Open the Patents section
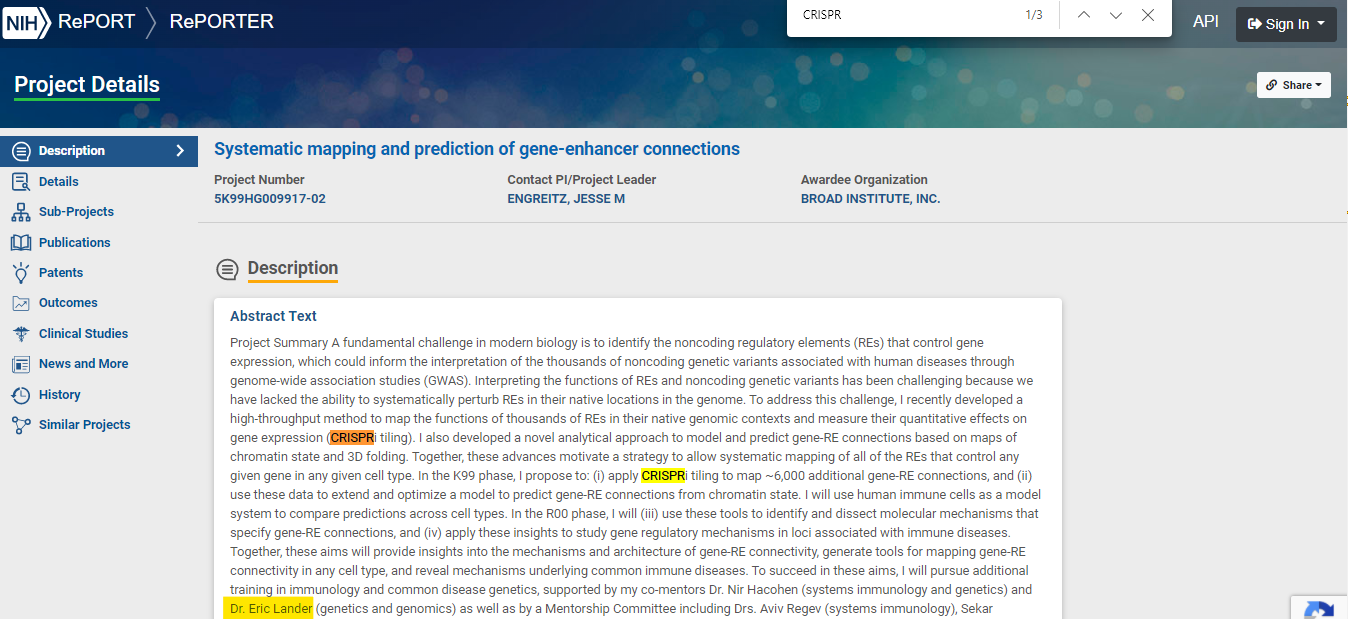Viewport: 1348px width, 623px height. click(x=60, y=272)
